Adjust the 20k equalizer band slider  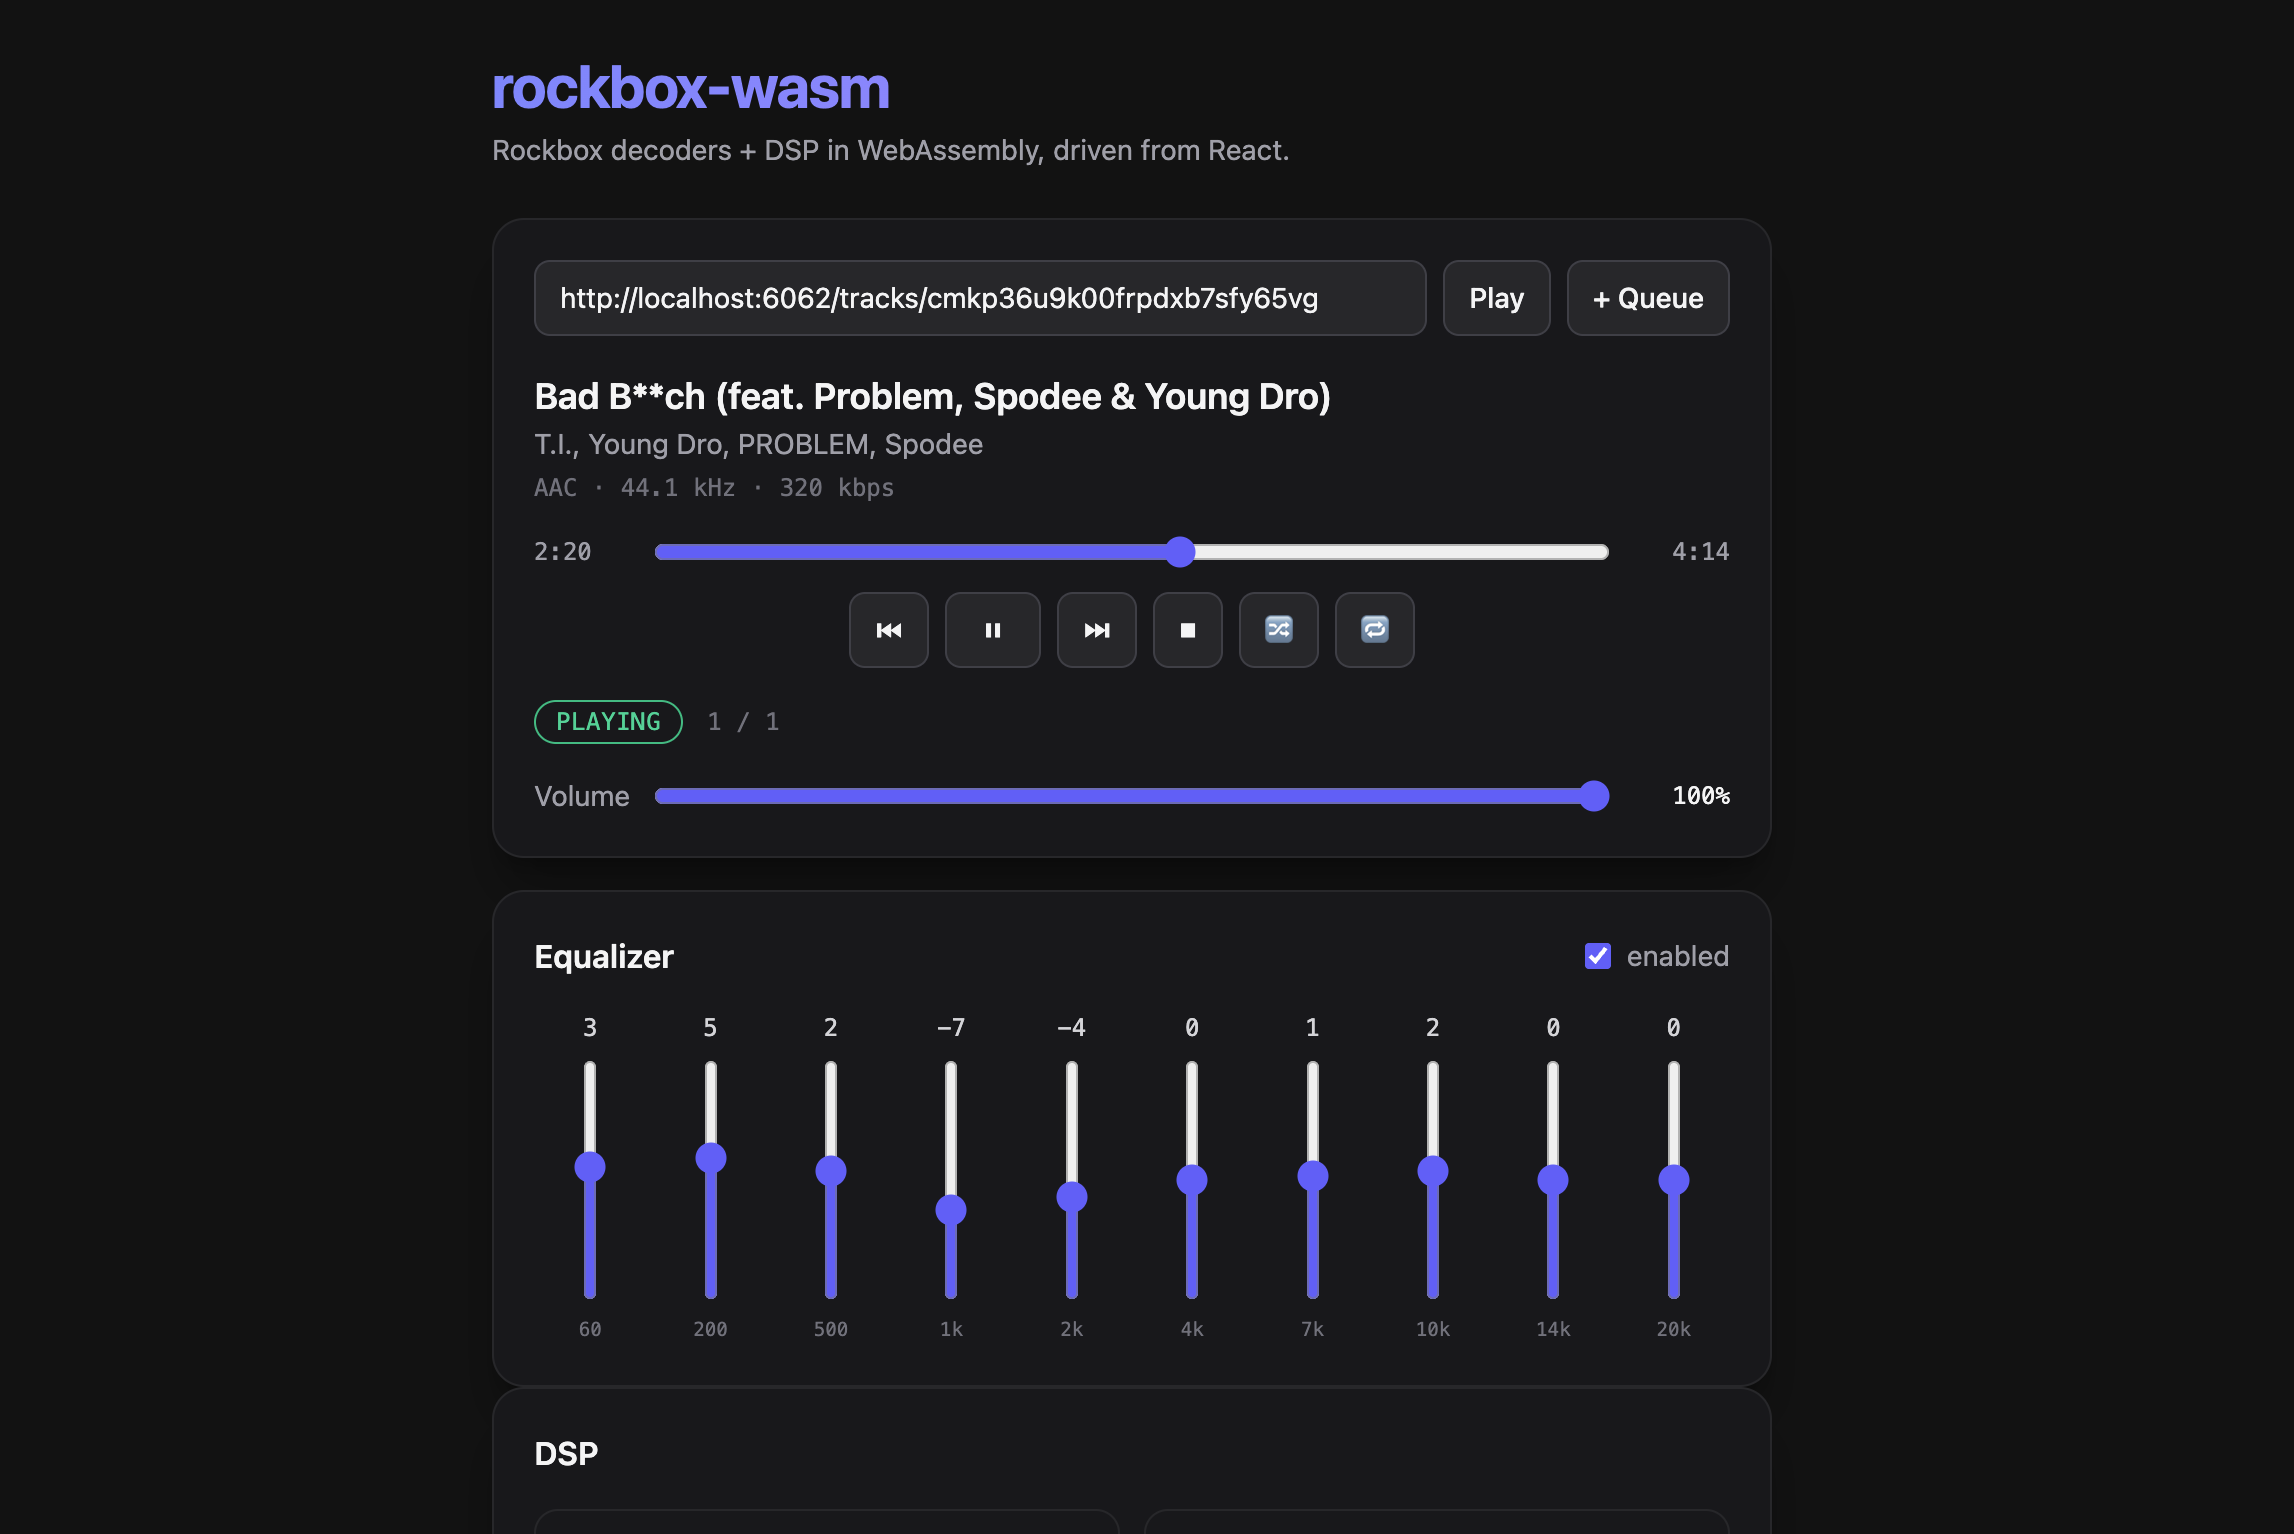pos(1673,1180)
